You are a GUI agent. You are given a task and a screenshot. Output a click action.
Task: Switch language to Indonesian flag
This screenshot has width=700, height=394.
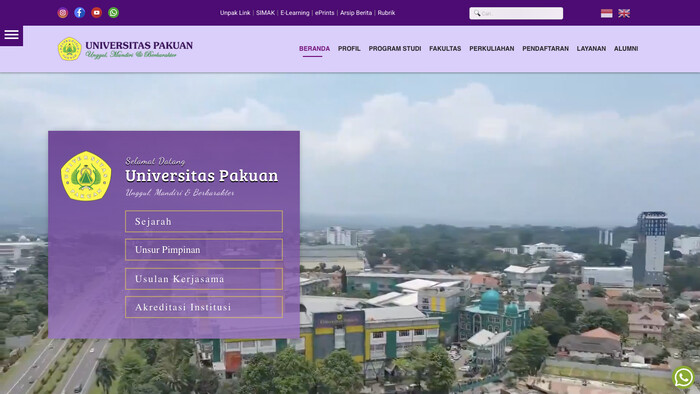click(x=606, y=13)
